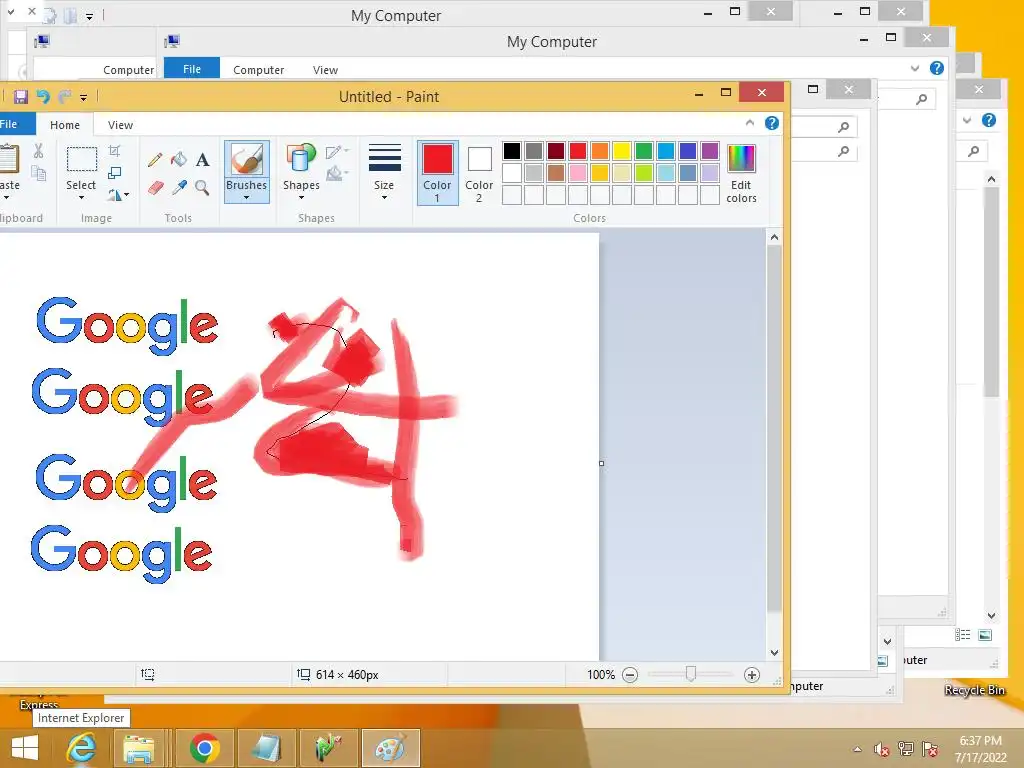Image resolution: width=1024 pixels, height=768 pixels.
Task: Expand the Shapes dropdown arrow
Action: [301, 197]
